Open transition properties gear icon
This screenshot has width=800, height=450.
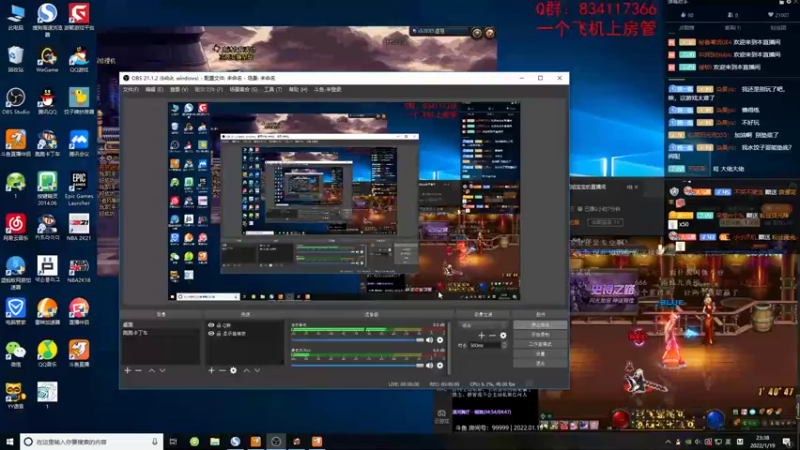(503, 335)
